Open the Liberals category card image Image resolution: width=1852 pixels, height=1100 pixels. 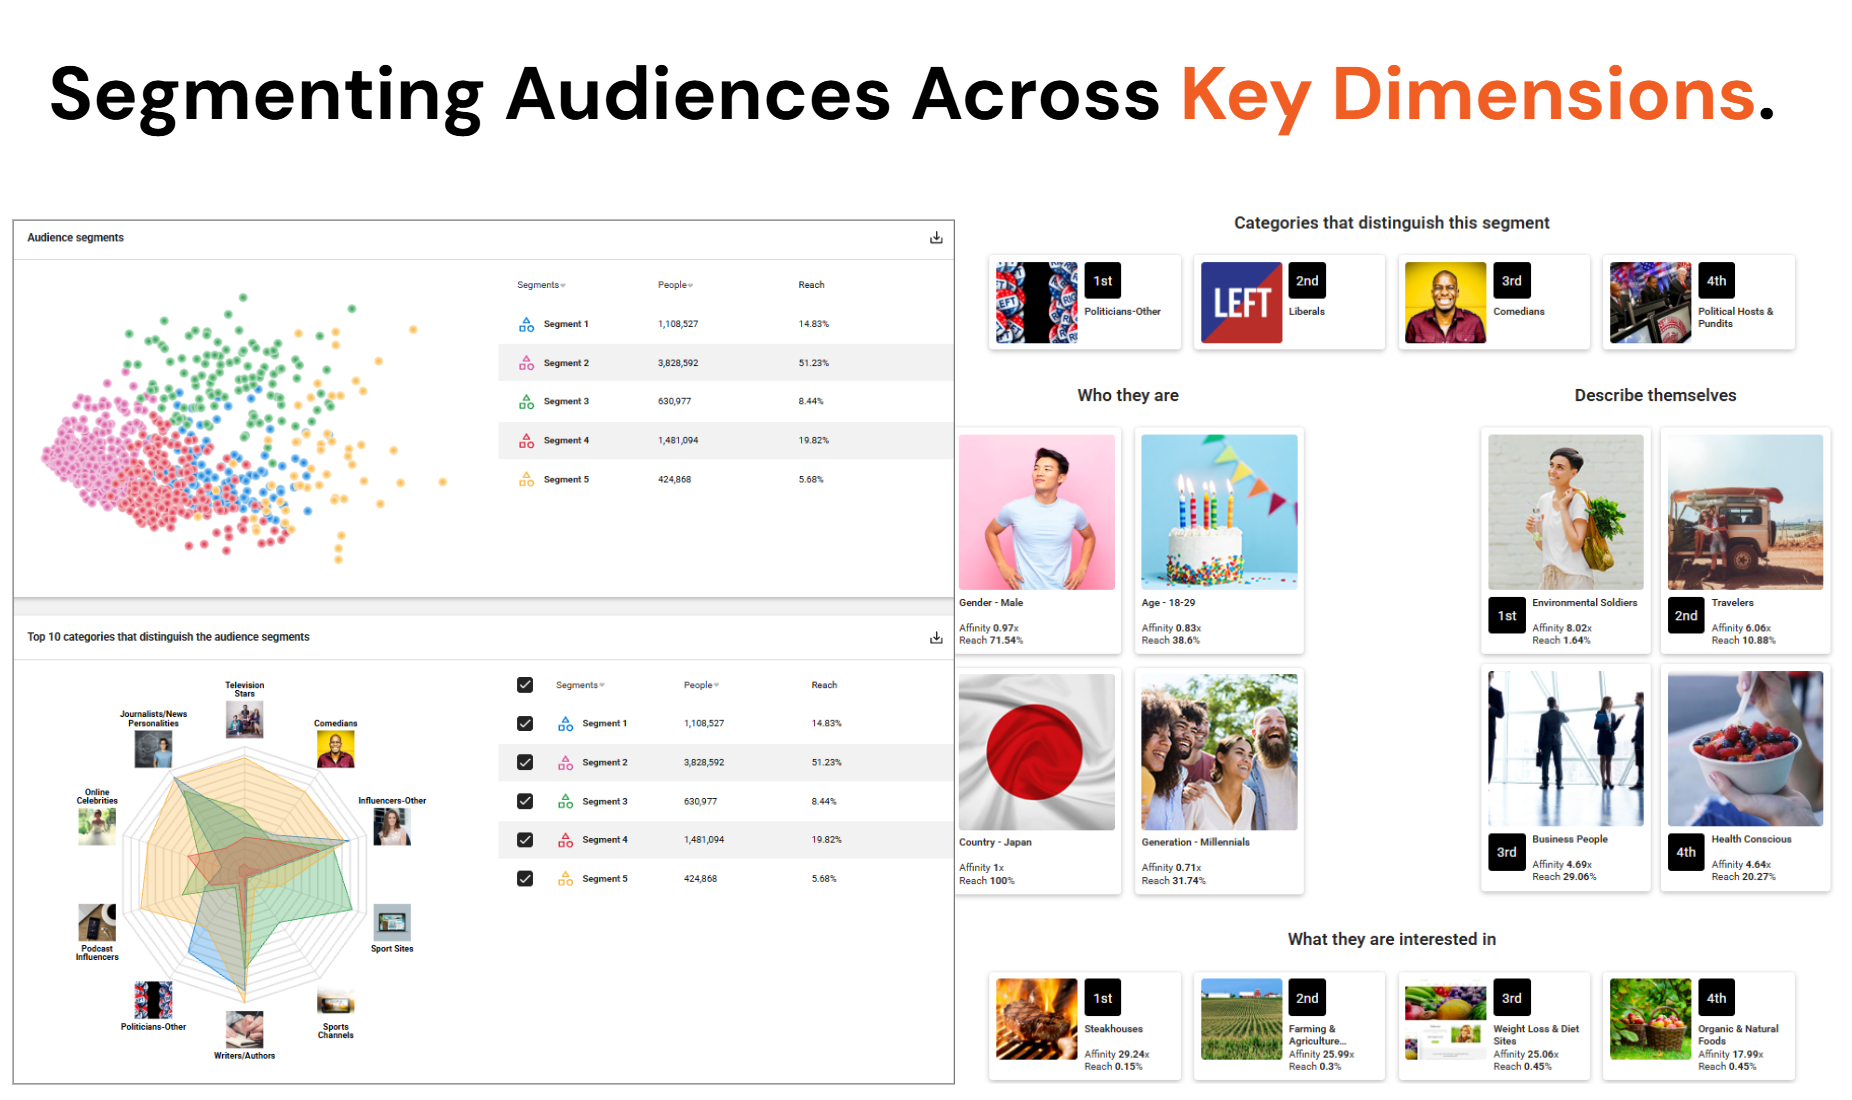[1241, 303]
